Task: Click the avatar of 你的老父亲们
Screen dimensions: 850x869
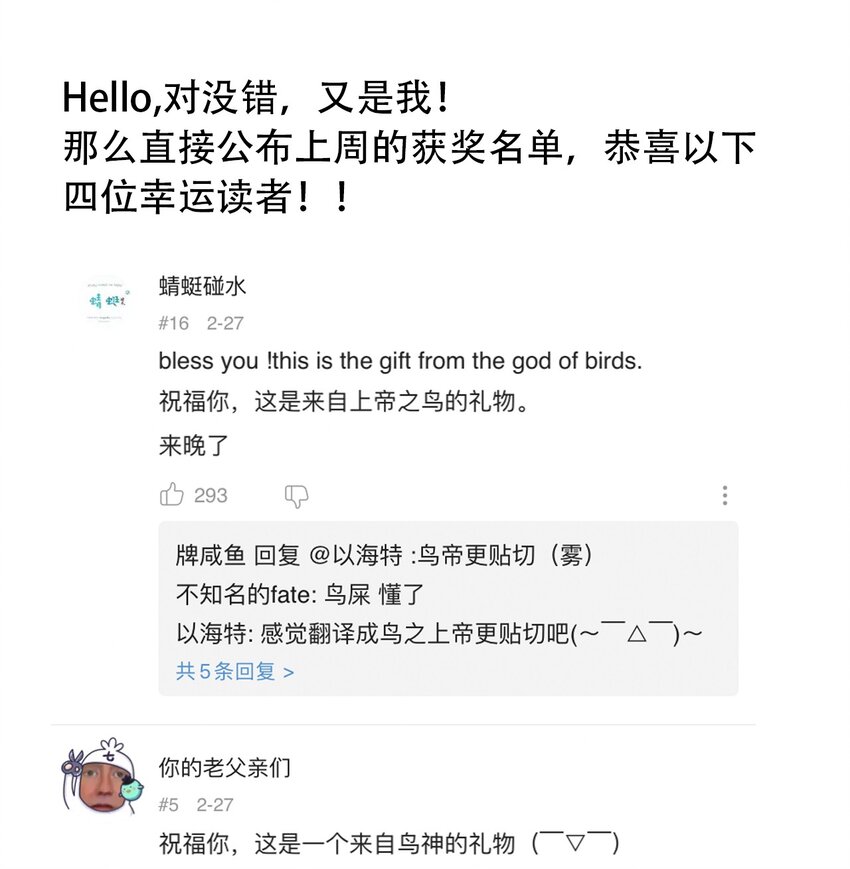Action: [x=101, y=779]
